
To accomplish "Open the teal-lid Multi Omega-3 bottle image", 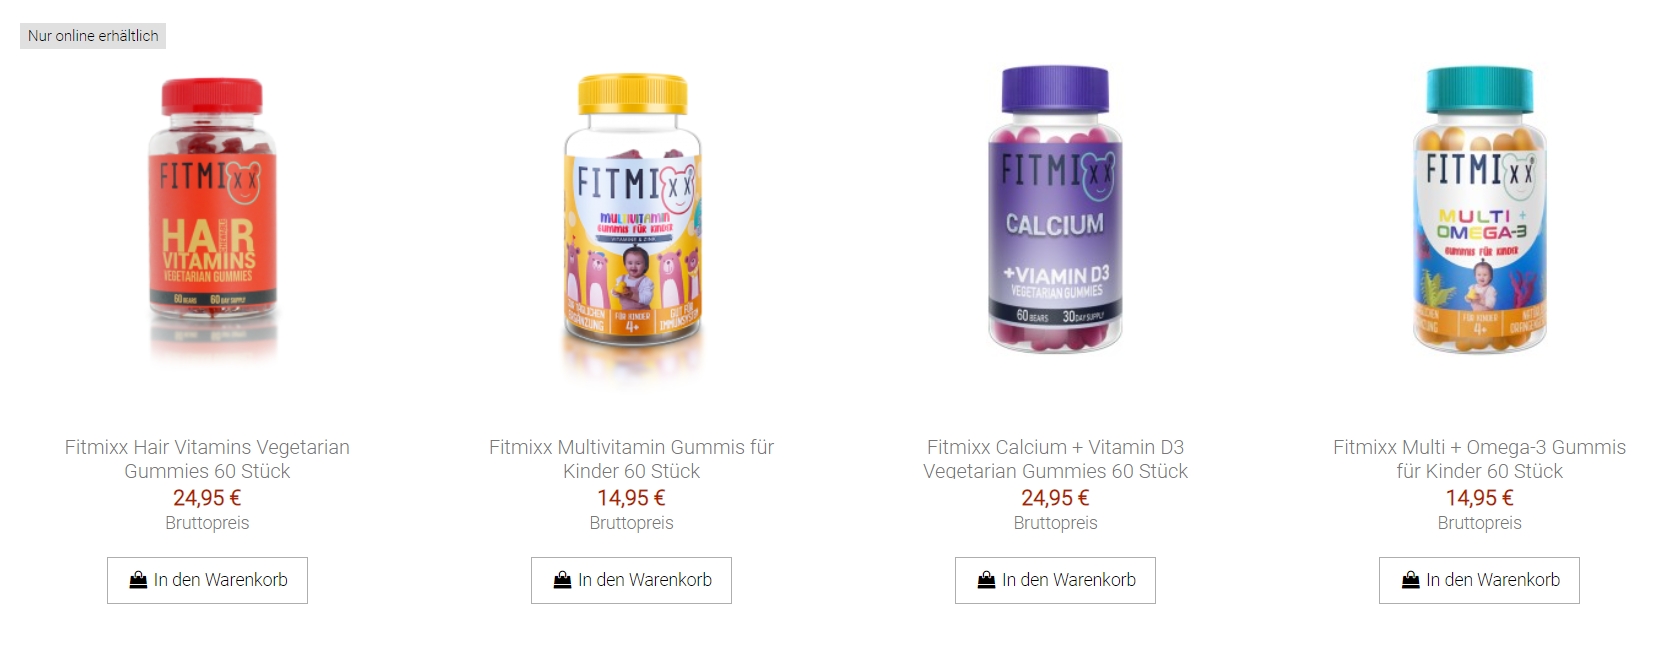I will 1480,208.
